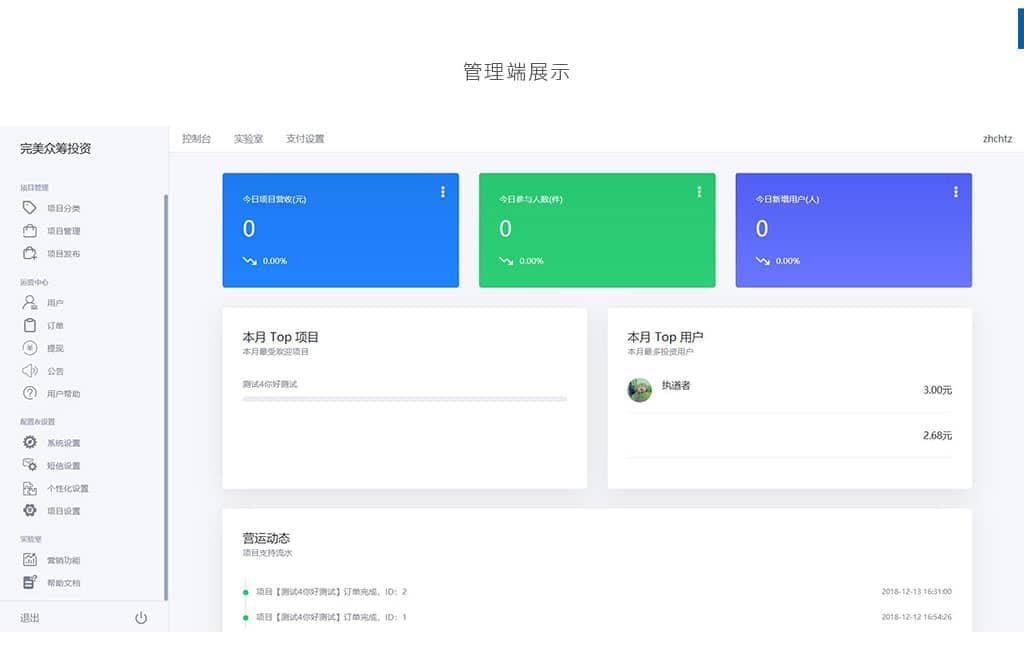Click the green dot for order ID: 1
The height and width of the screenshot is (654, 1024).
coord(246,617)
